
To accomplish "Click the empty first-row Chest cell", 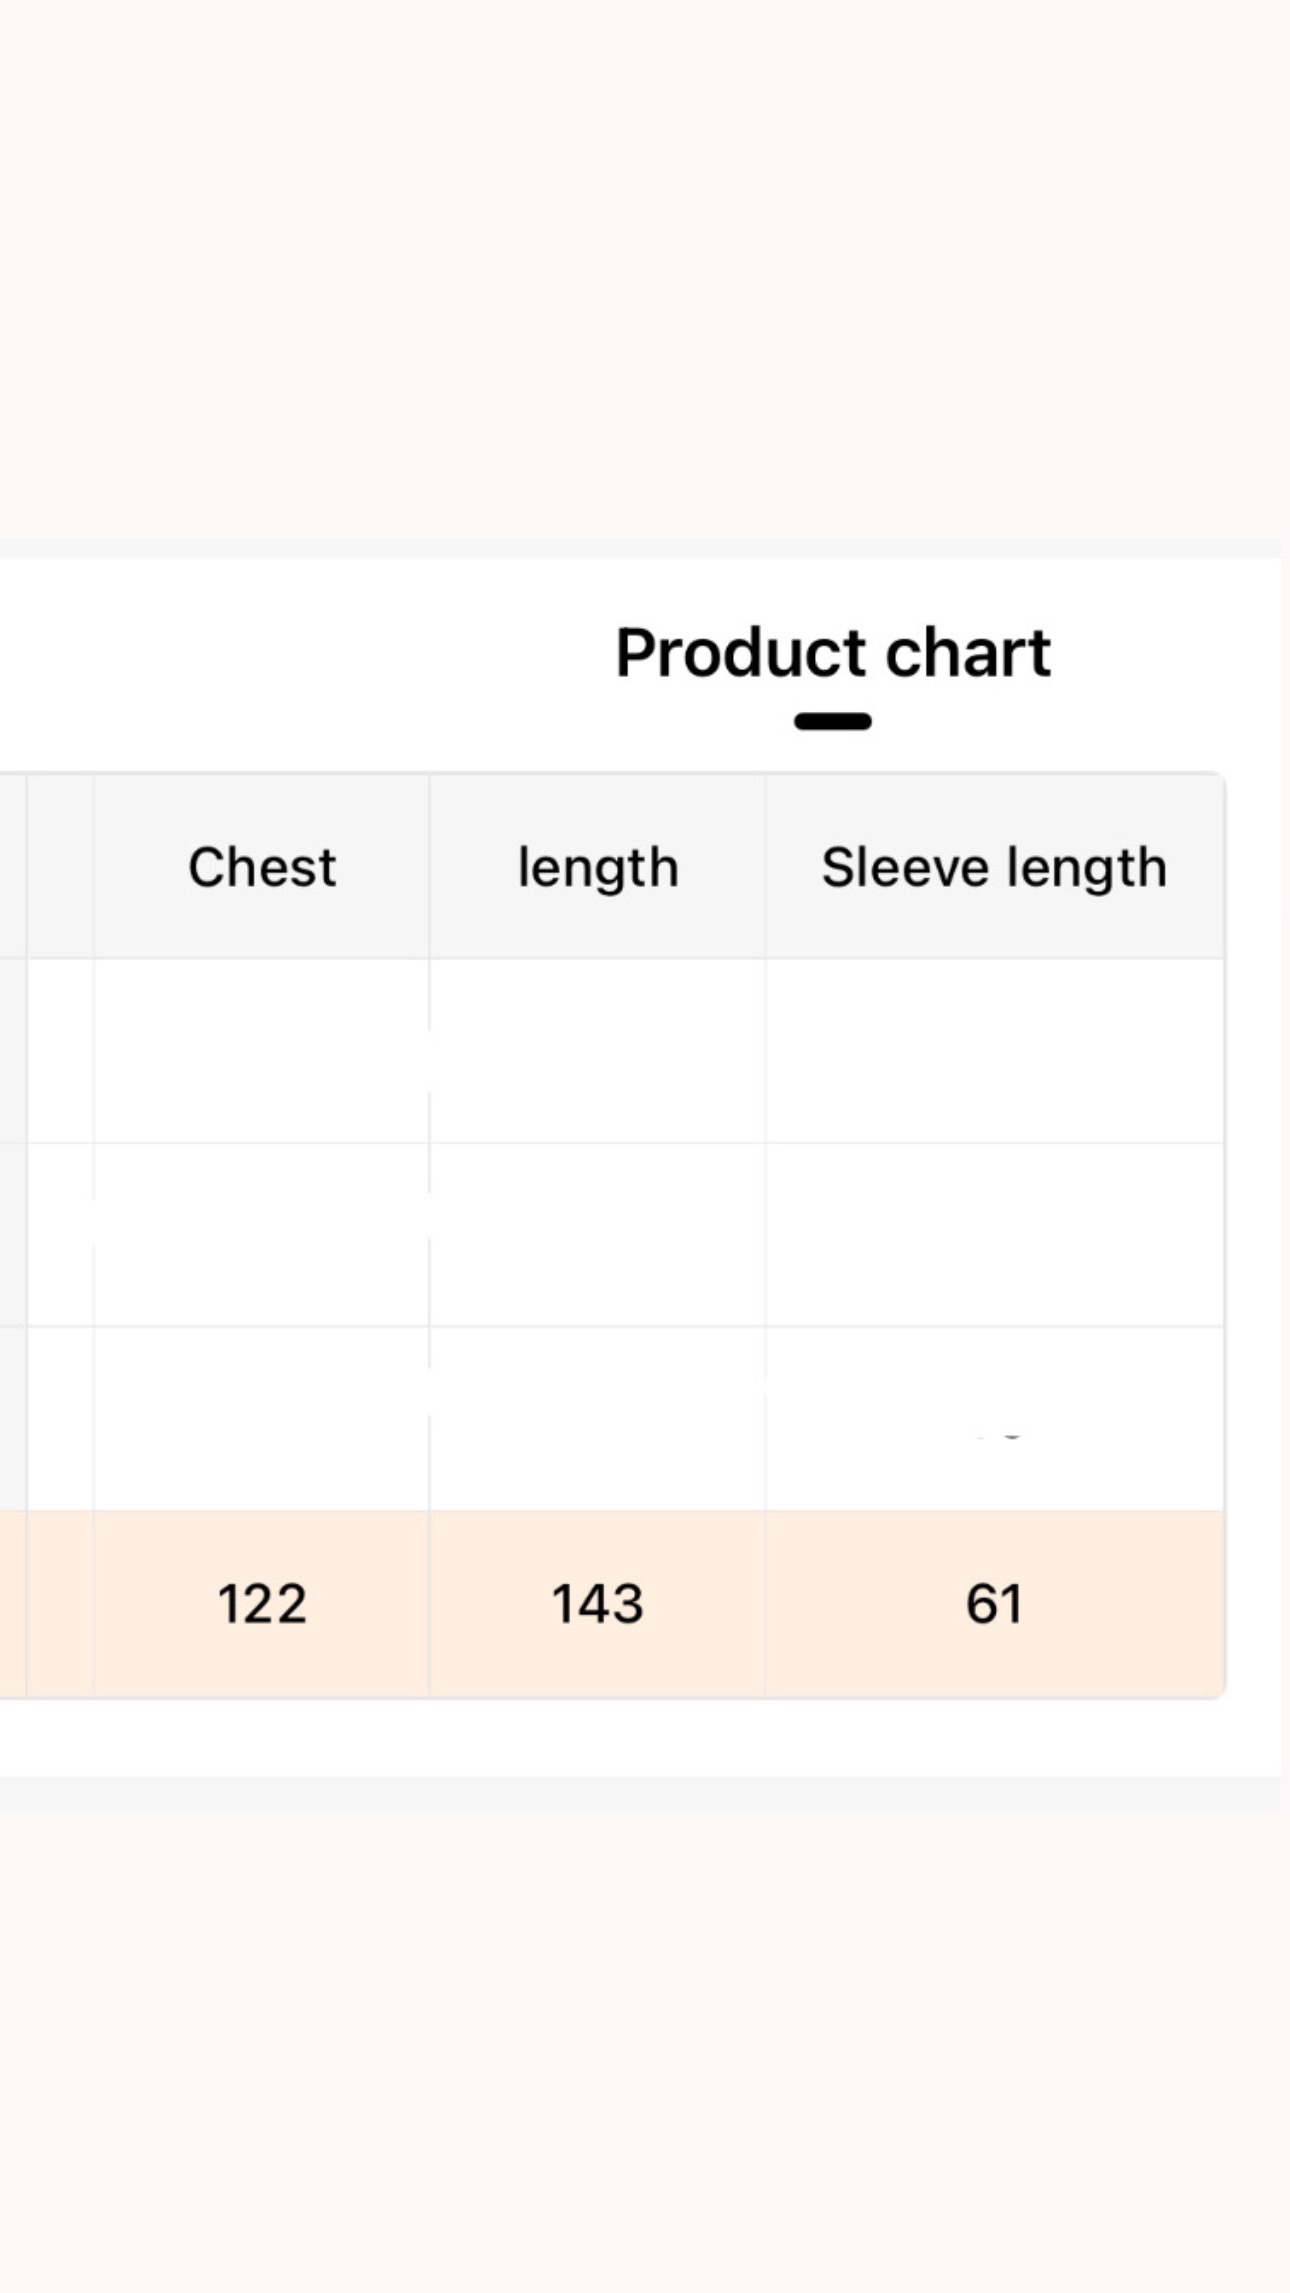I will 262,1051.
